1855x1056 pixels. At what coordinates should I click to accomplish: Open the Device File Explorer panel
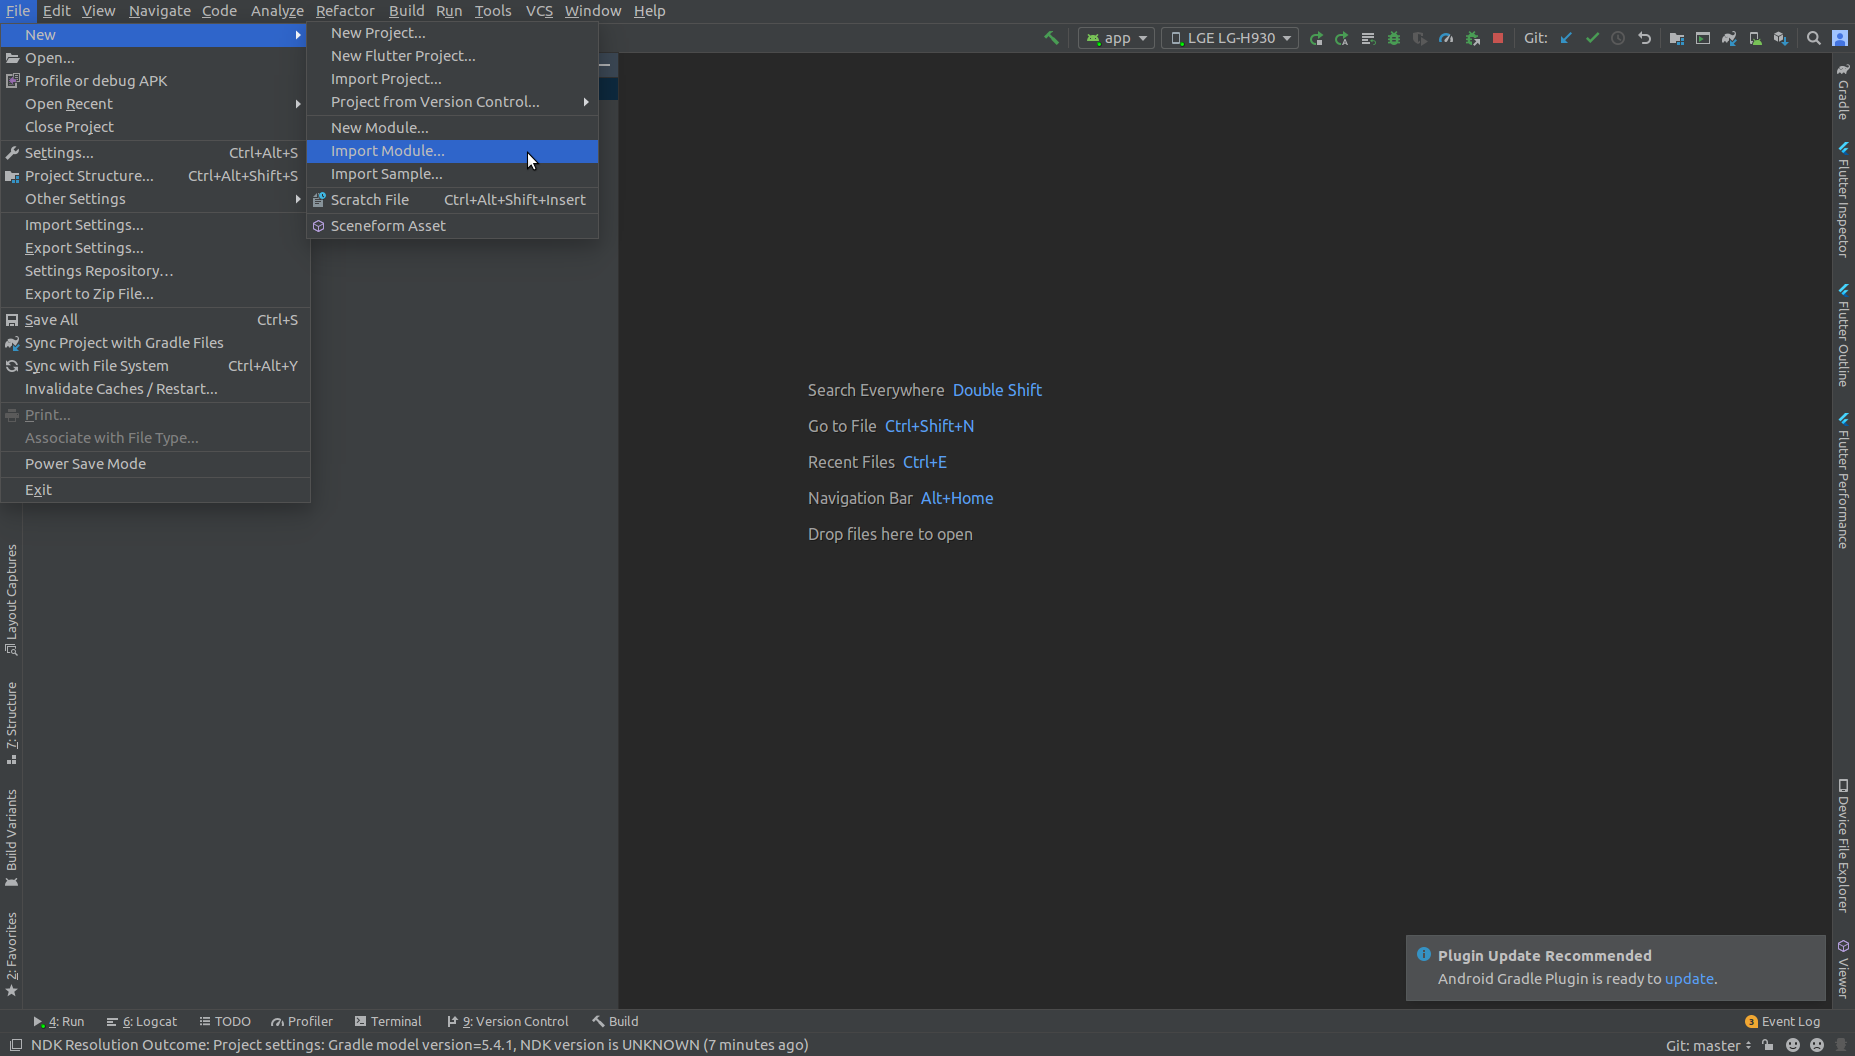[1843, 846]
